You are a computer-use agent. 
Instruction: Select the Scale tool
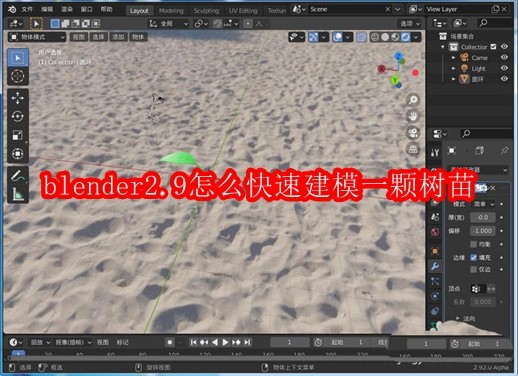coord(18,135)
